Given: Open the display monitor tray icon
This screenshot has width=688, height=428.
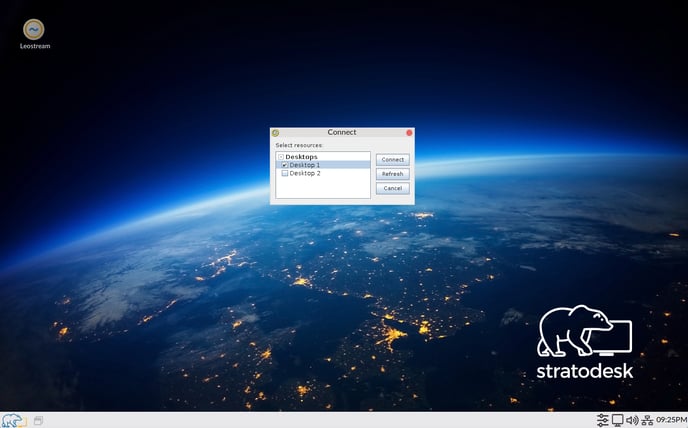Looking at the screenshot, I should 617,420.
